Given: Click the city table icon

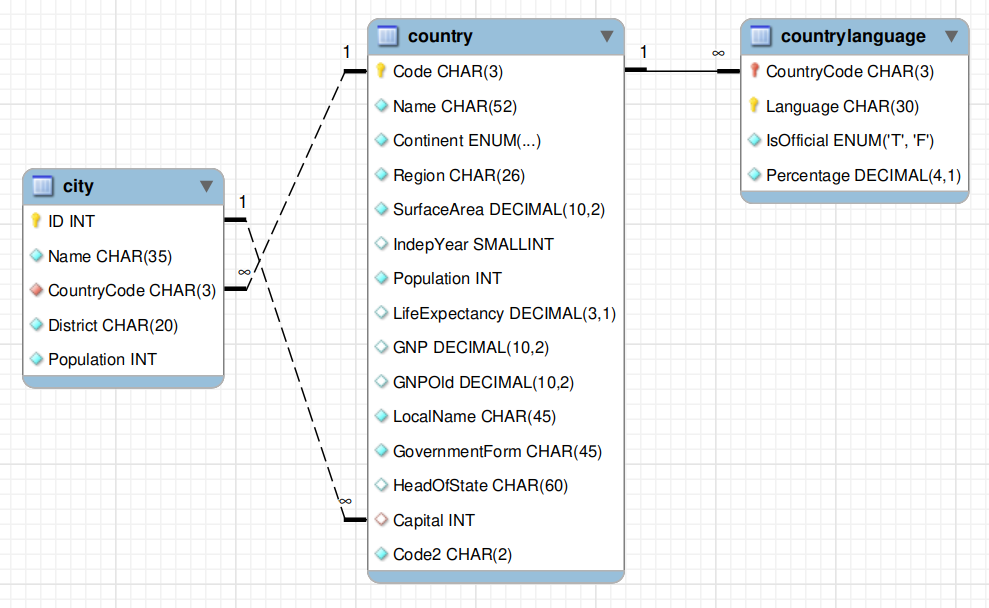Looking at the screenshot, I should 42,186.
